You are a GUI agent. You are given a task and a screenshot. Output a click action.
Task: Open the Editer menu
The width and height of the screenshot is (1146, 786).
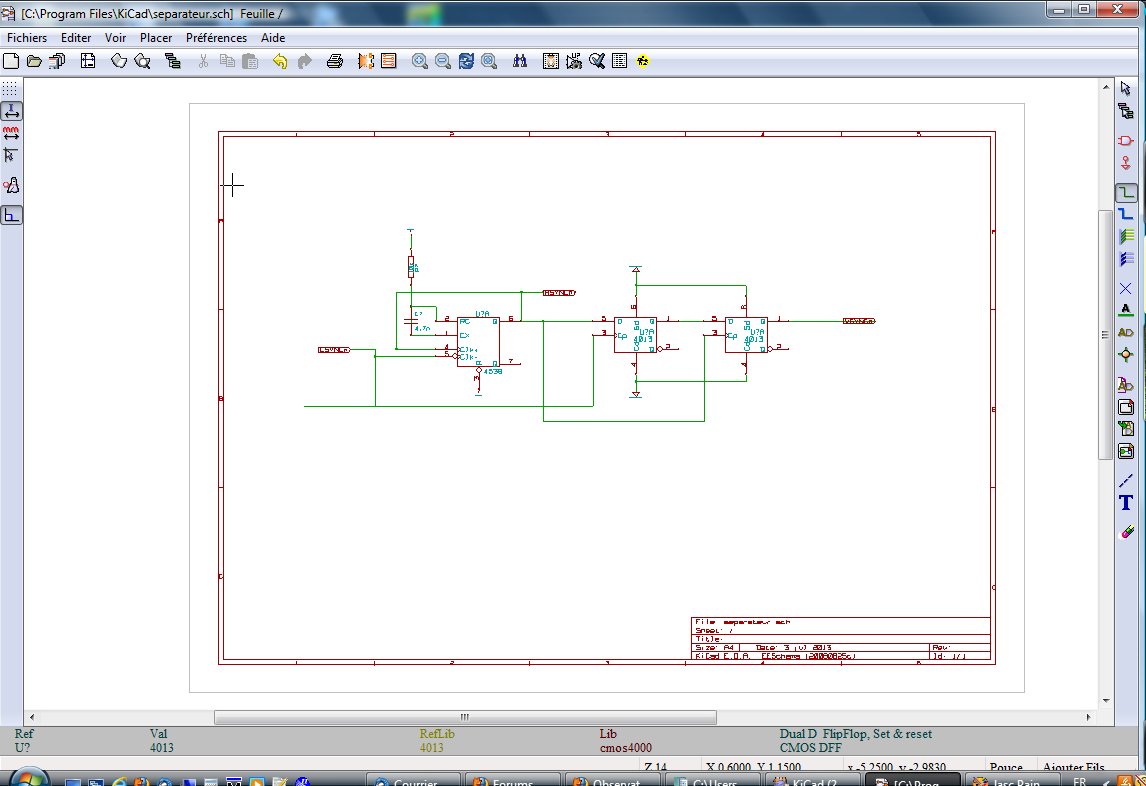tap(76, 37)
